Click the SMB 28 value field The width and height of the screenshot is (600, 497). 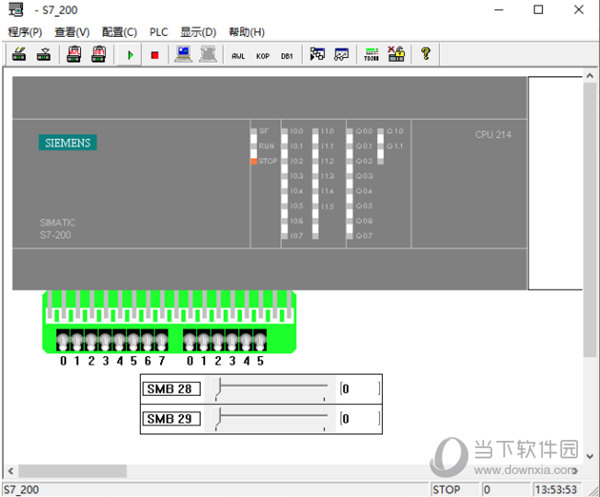point(360,389)
